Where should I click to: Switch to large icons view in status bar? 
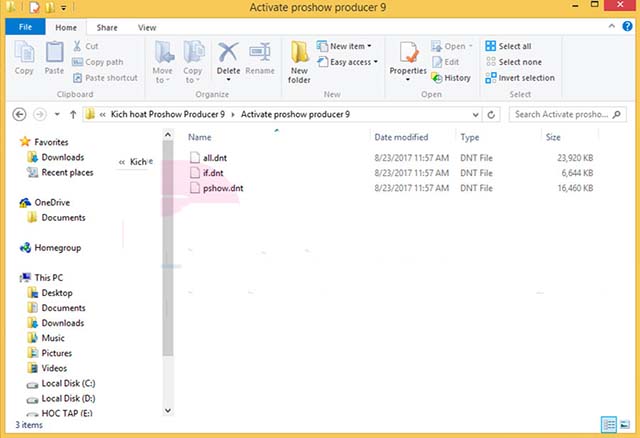tap(625, 425)
